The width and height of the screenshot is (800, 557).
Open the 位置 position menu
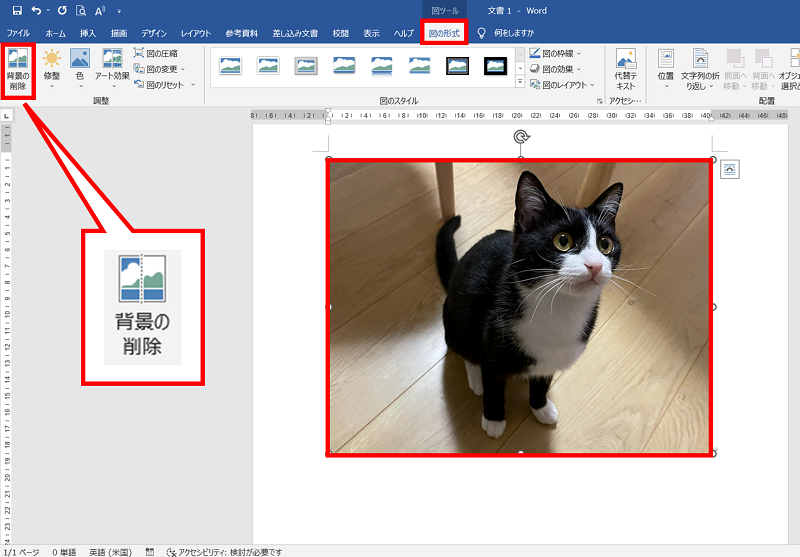[666, 69]
